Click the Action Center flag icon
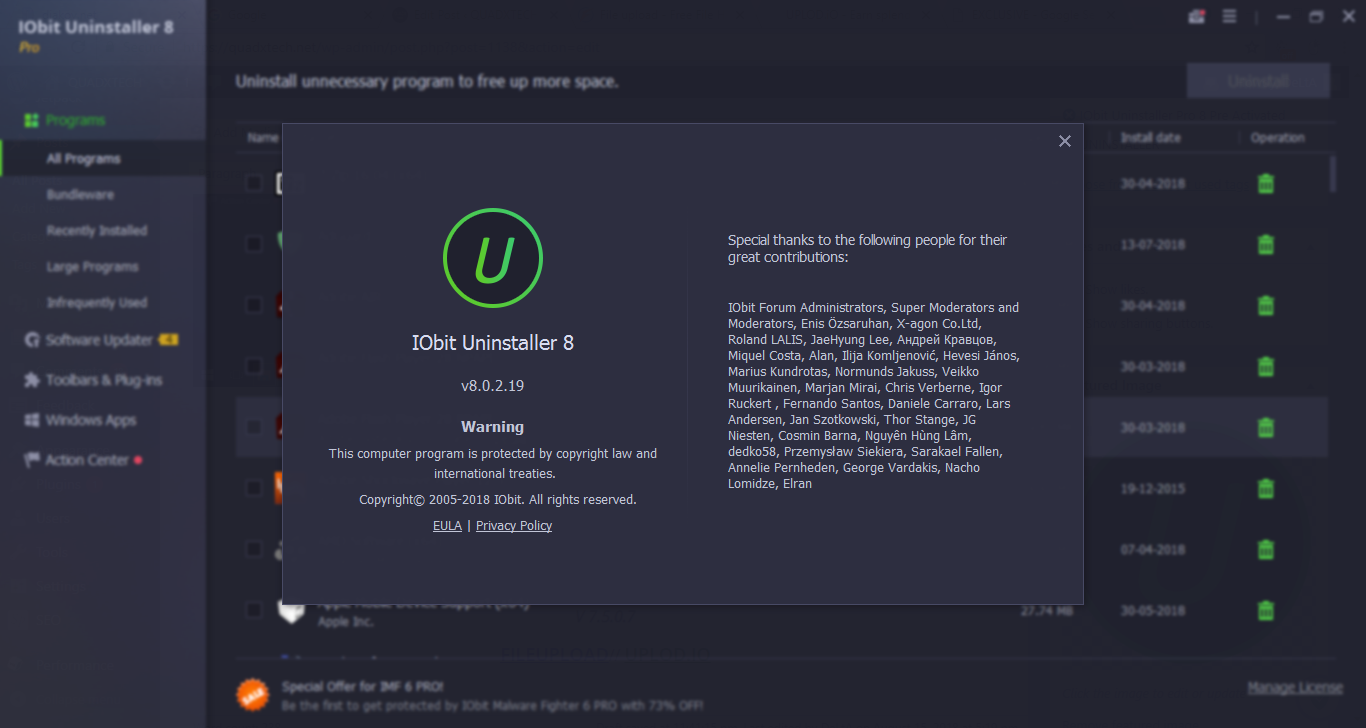The width and height of the screenshot is (1366, 728). click(x=31, y=460)
